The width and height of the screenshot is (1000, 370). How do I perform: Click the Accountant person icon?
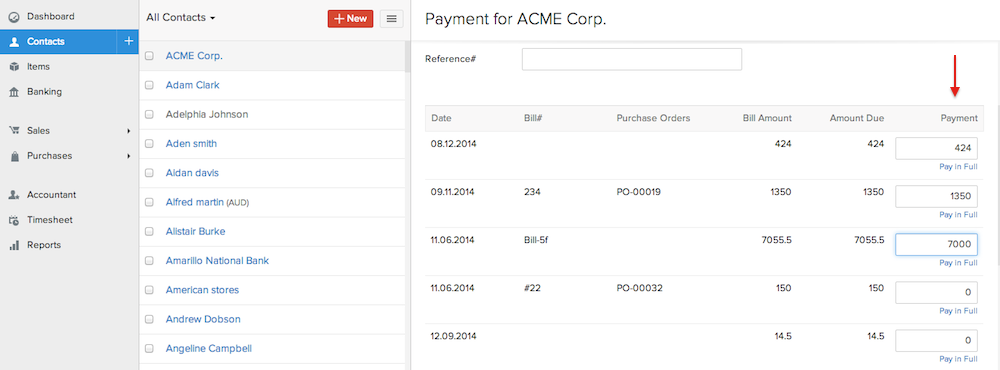click(14, 195)
